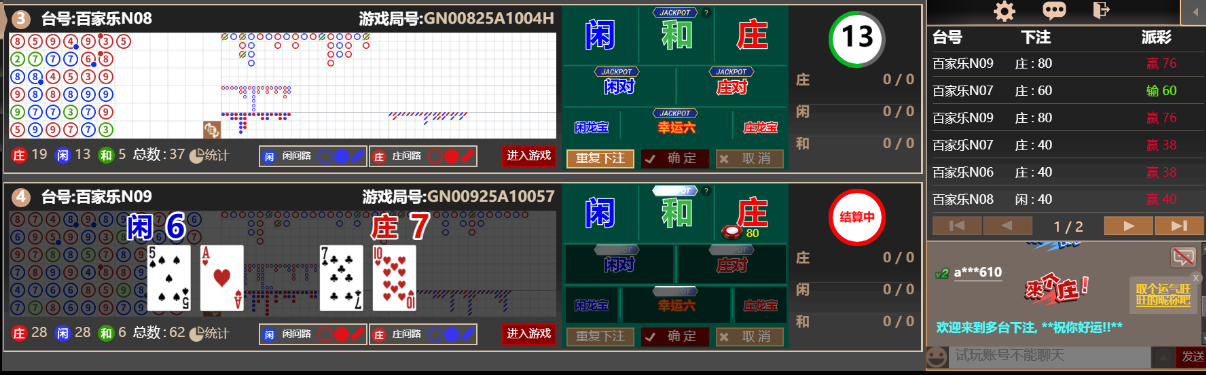Open statistics for table N09

pos(209,333)
